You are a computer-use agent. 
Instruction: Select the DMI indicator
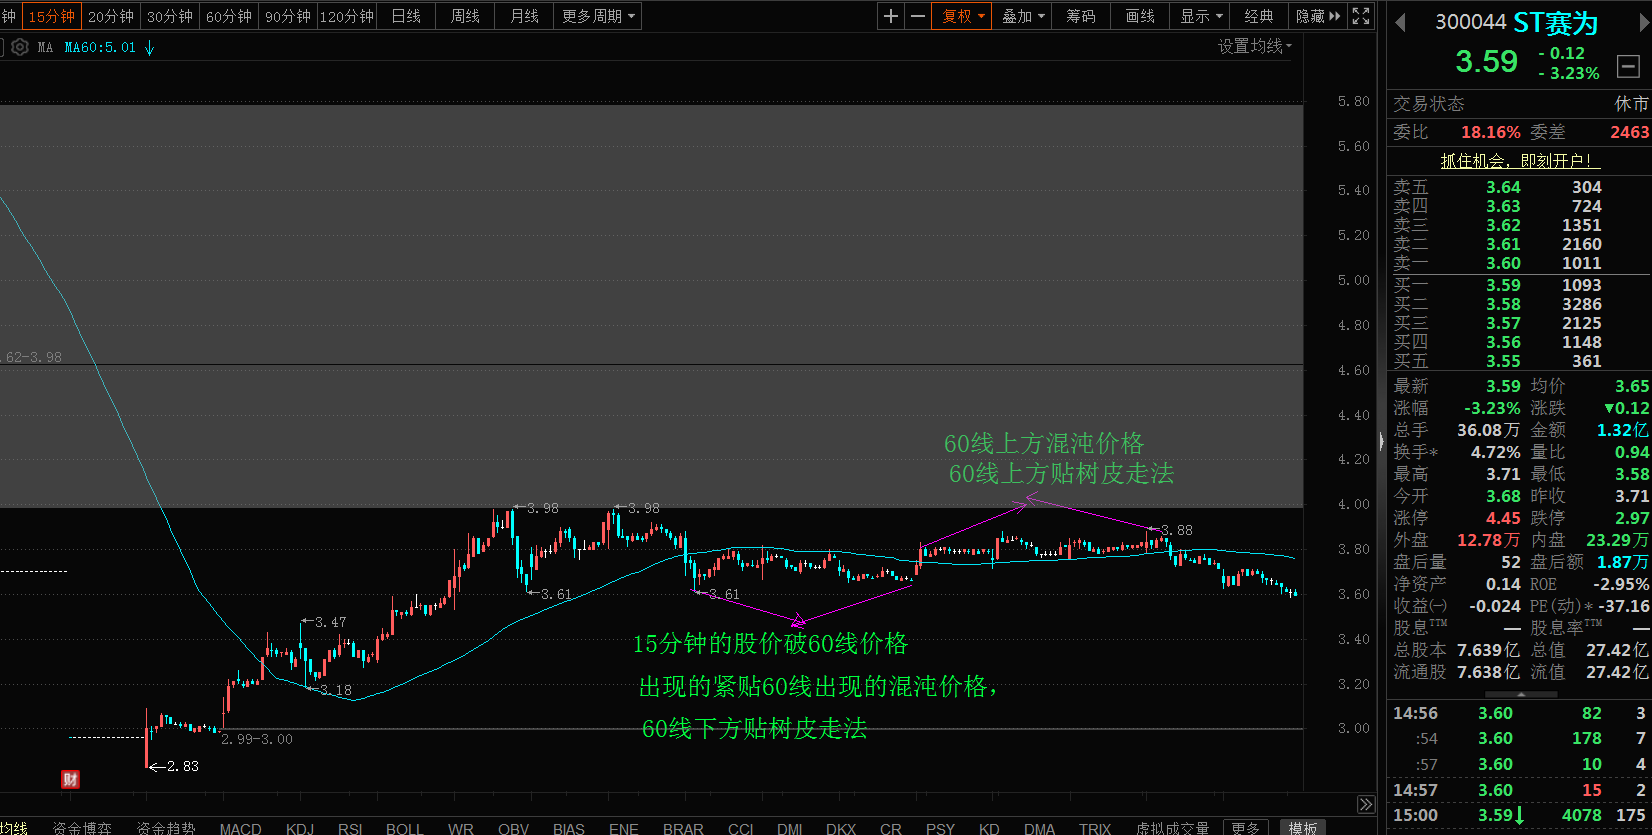789,828
